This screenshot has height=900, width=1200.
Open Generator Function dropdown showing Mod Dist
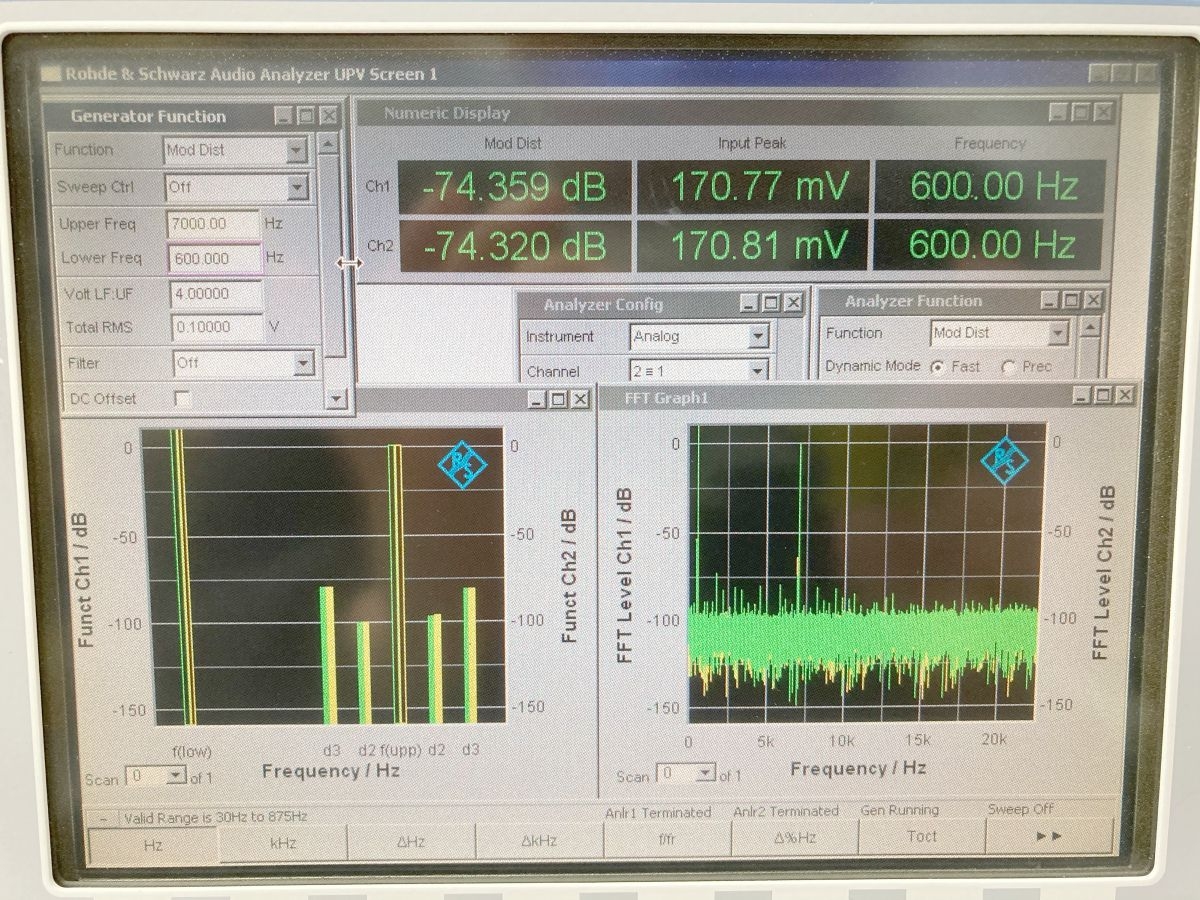(x=296, y=150)
